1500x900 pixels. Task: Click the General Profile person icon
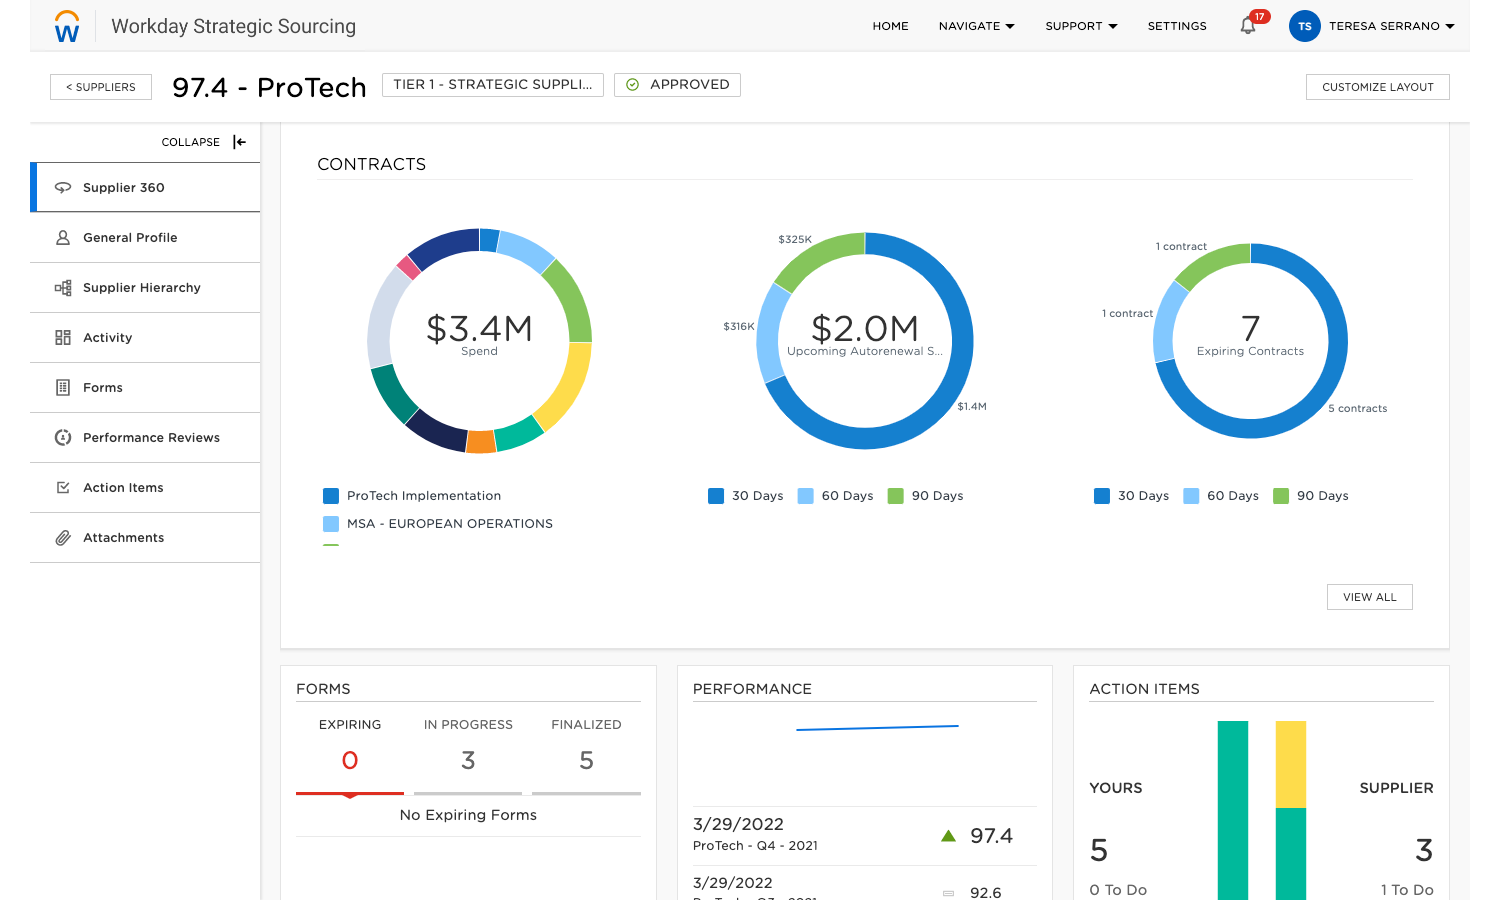[63, 238]
